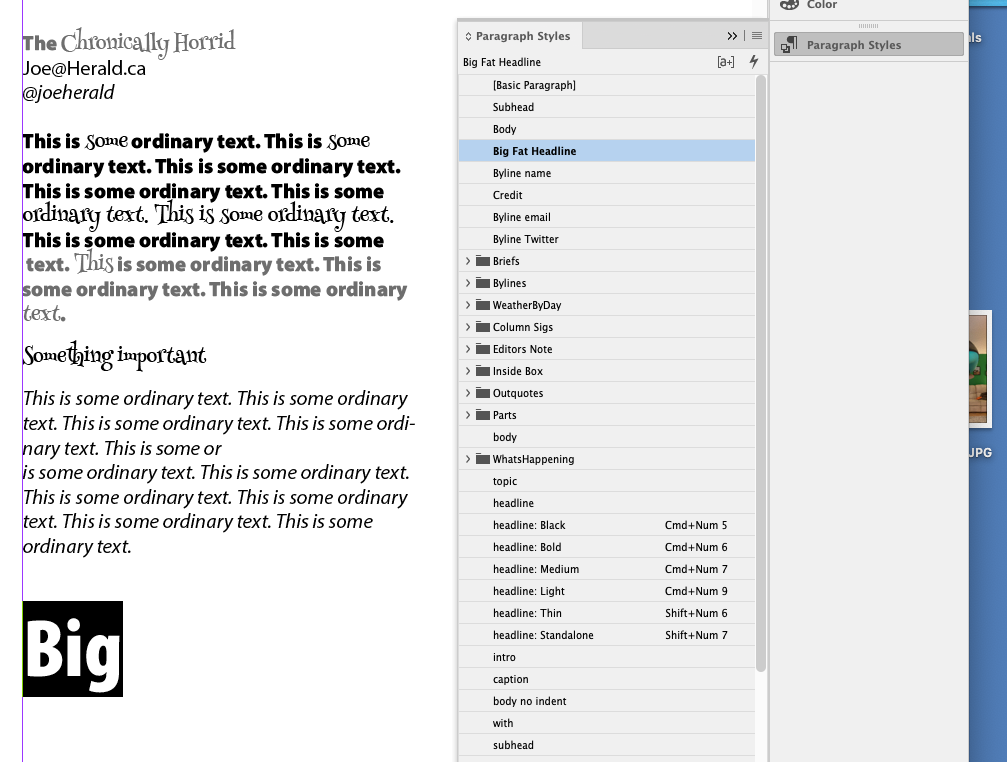Apply the caption paragraph style
Viewport: 1007px width, 762px height.
click(607, 679)
